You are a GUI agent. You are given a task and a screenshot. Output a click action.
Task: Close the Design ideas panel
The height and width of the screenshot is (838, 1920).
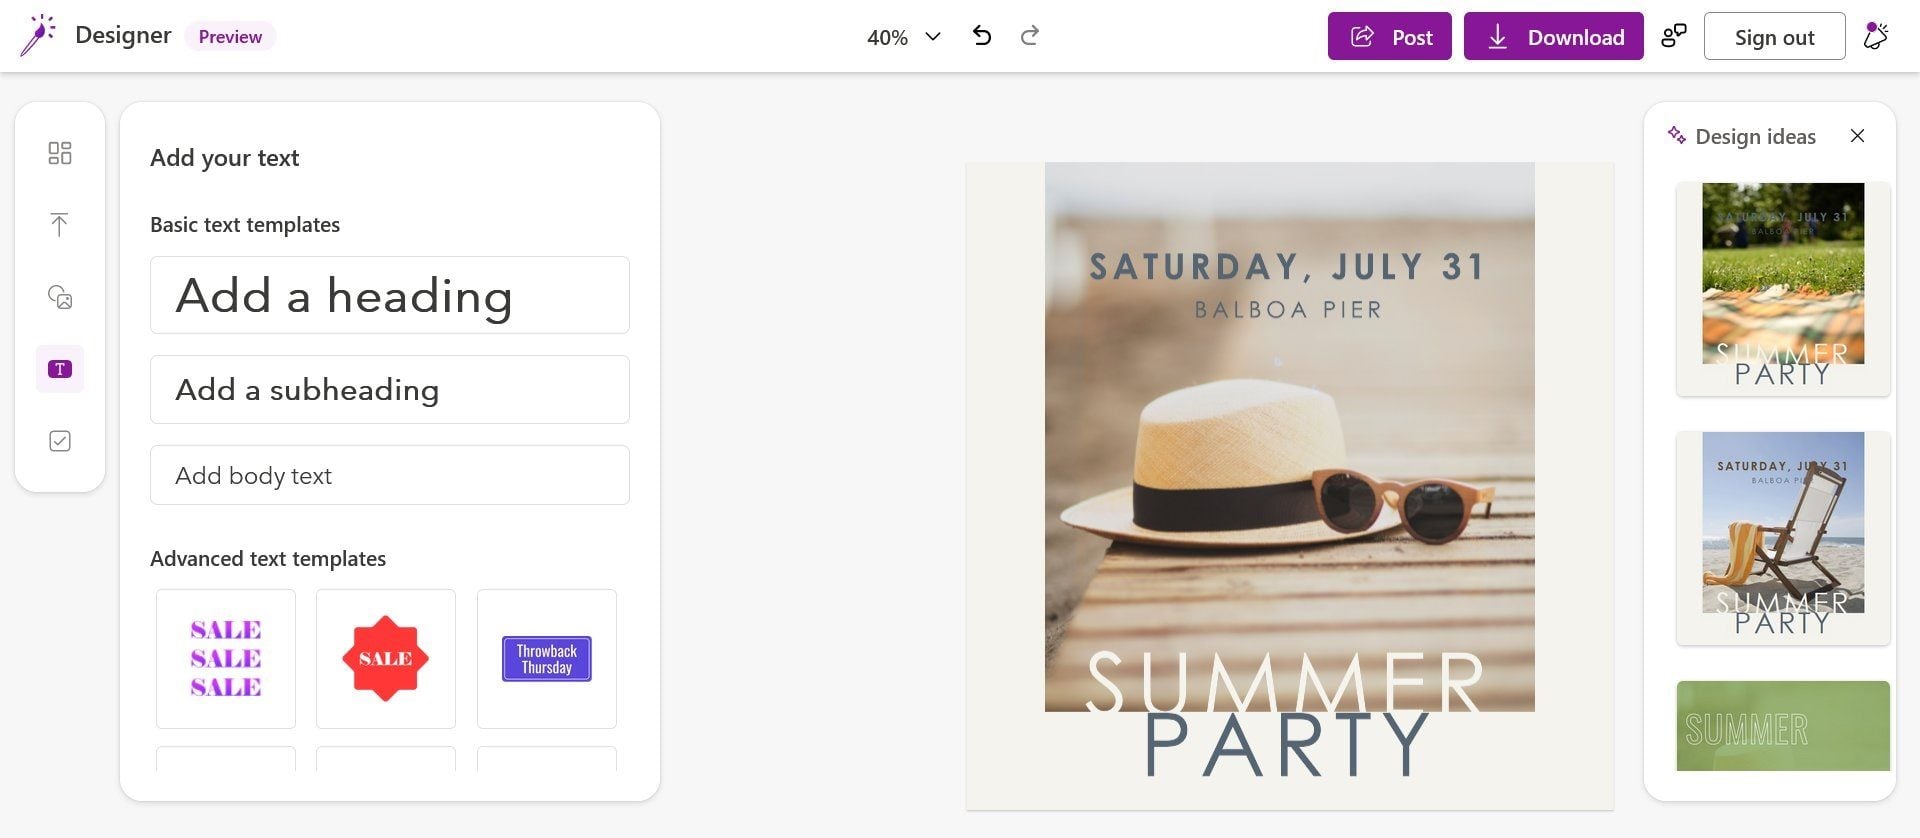(x=1857, y=136)
